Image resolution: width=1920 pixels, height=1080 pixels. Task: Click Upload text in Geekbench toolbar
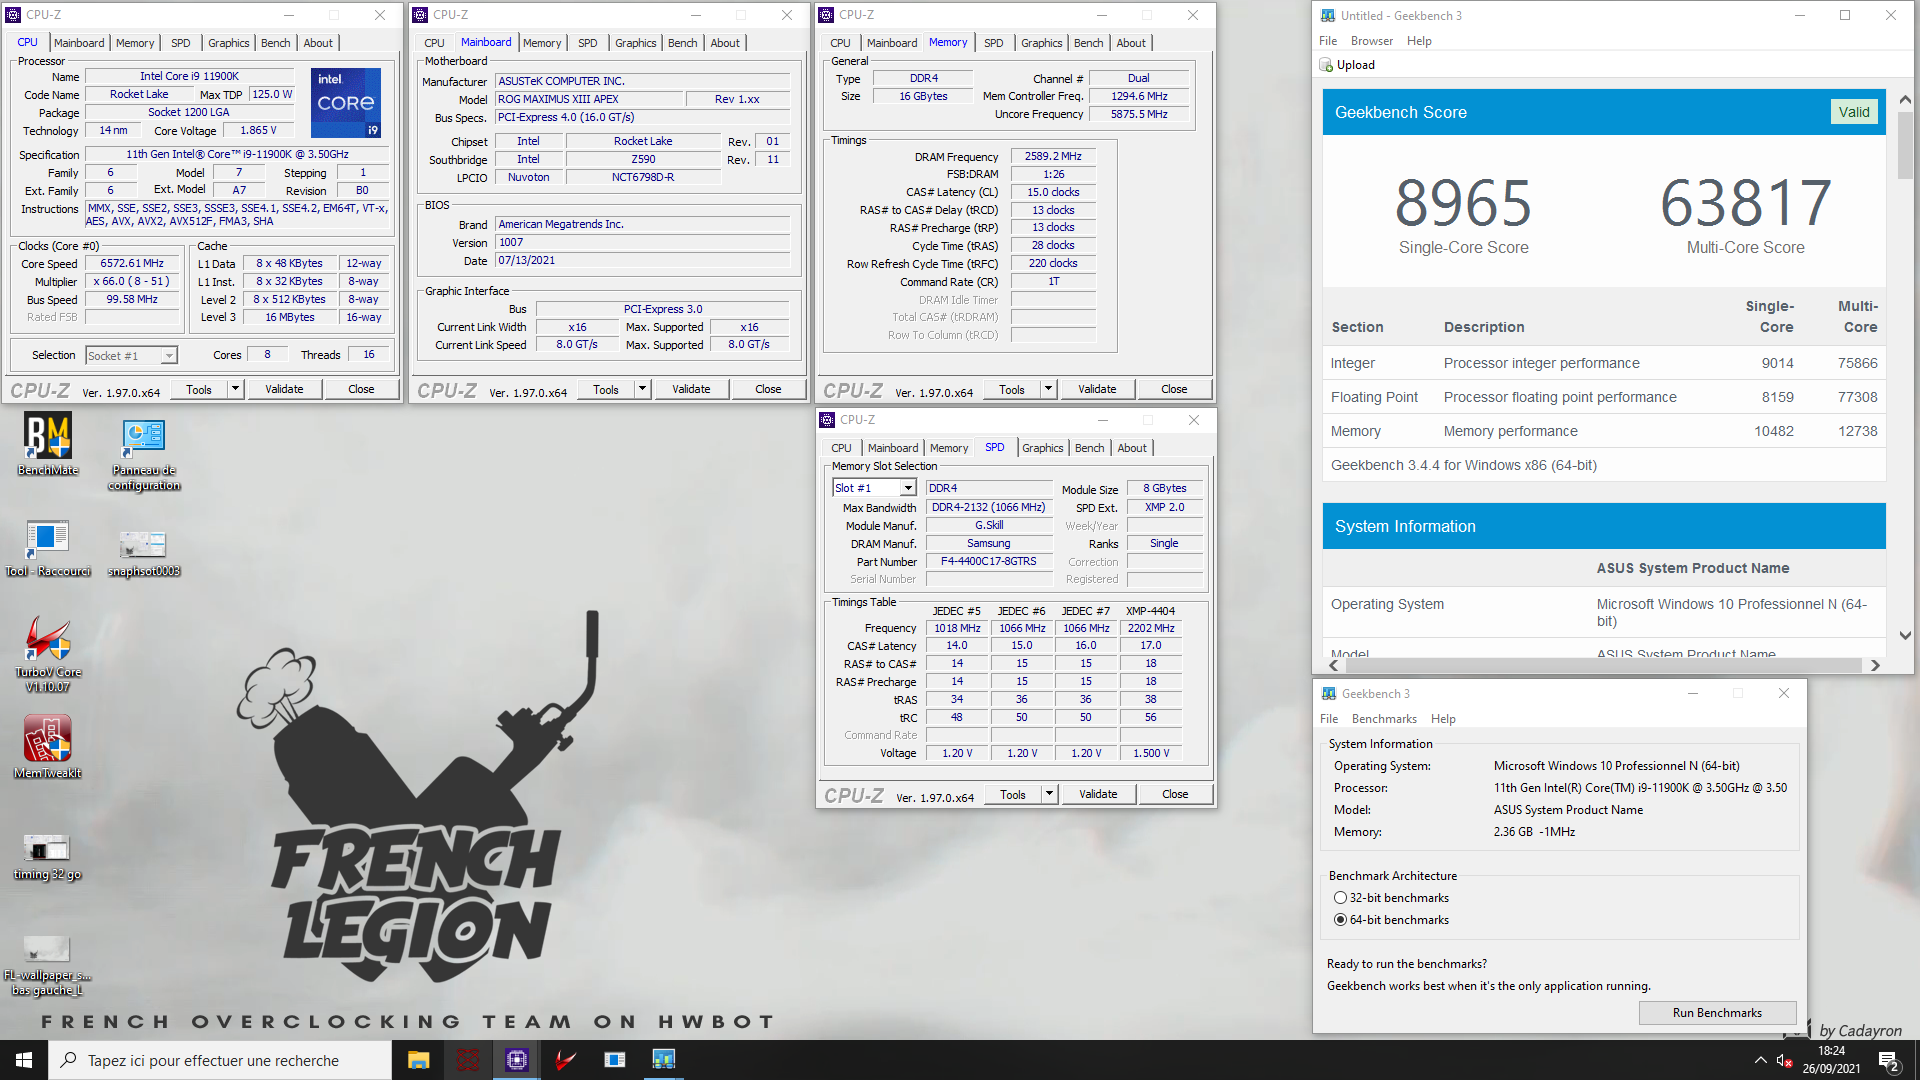click(x=1355, y=65)
